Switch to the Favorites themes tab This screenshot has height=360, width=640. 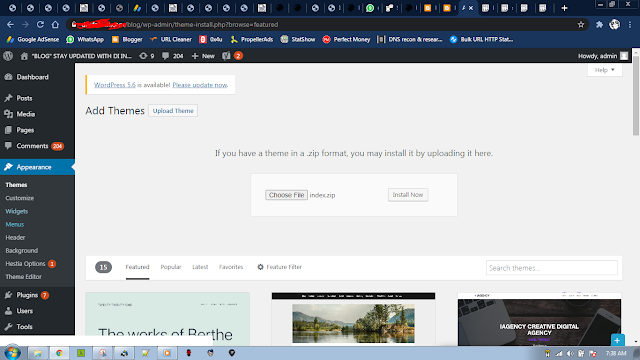pos(231,267)
